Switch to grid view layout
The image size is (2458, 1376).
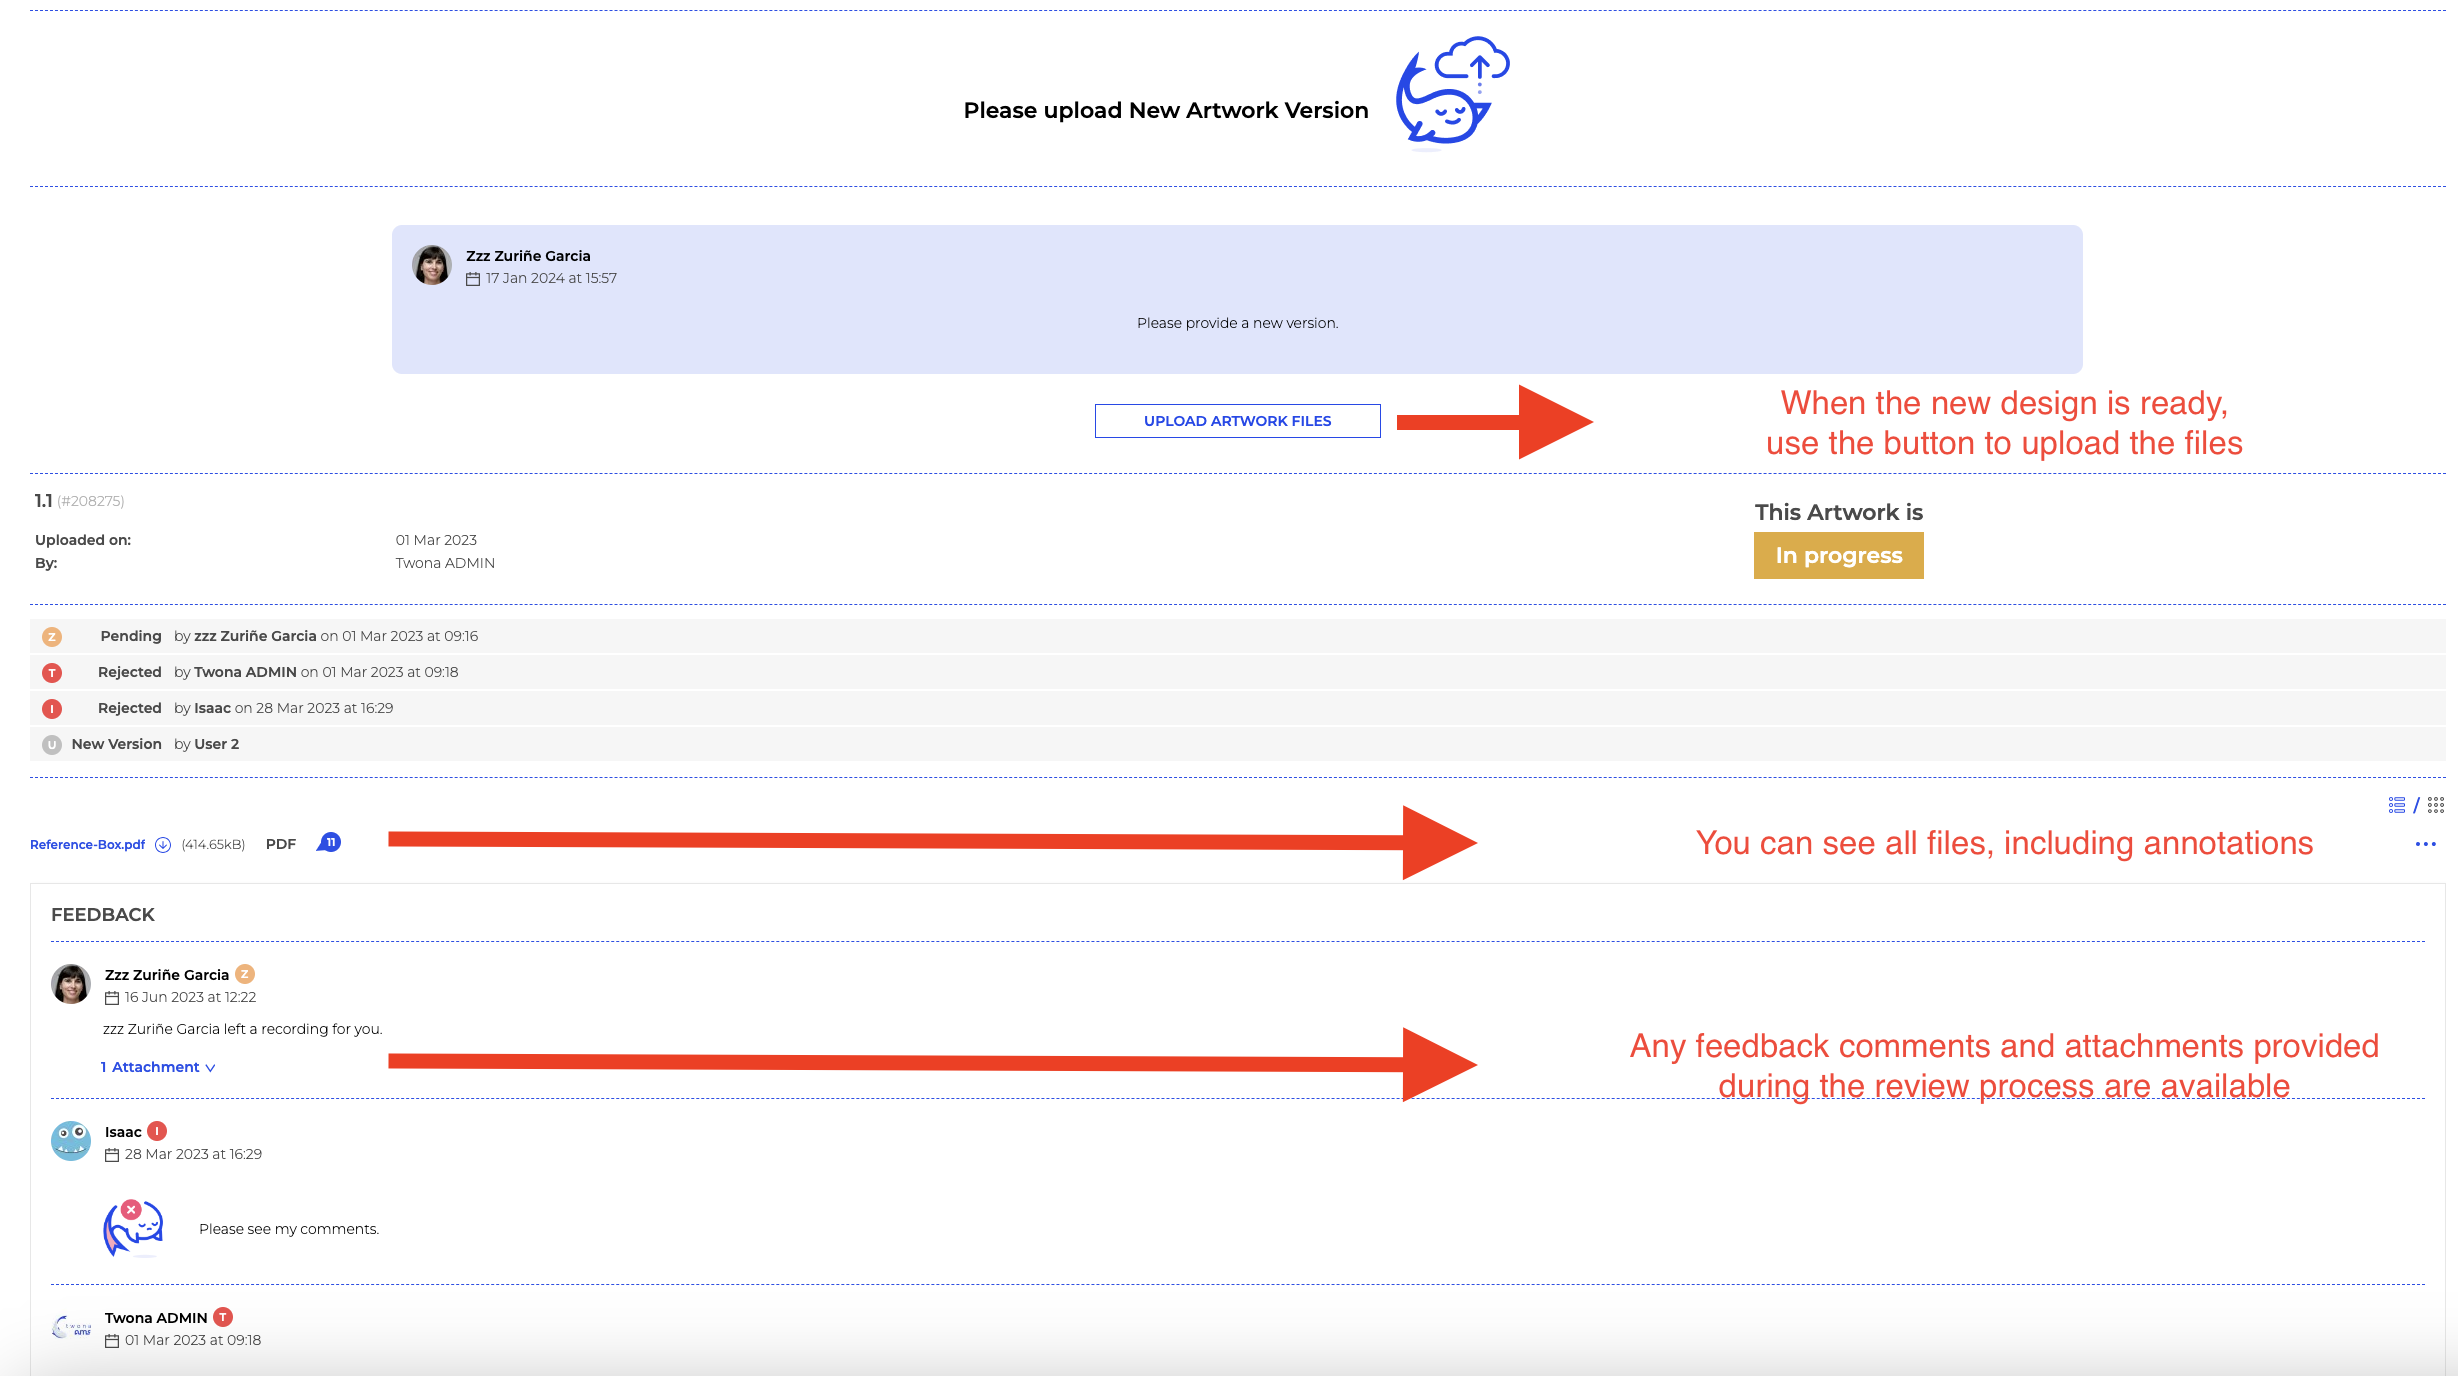click(2436, 805)
